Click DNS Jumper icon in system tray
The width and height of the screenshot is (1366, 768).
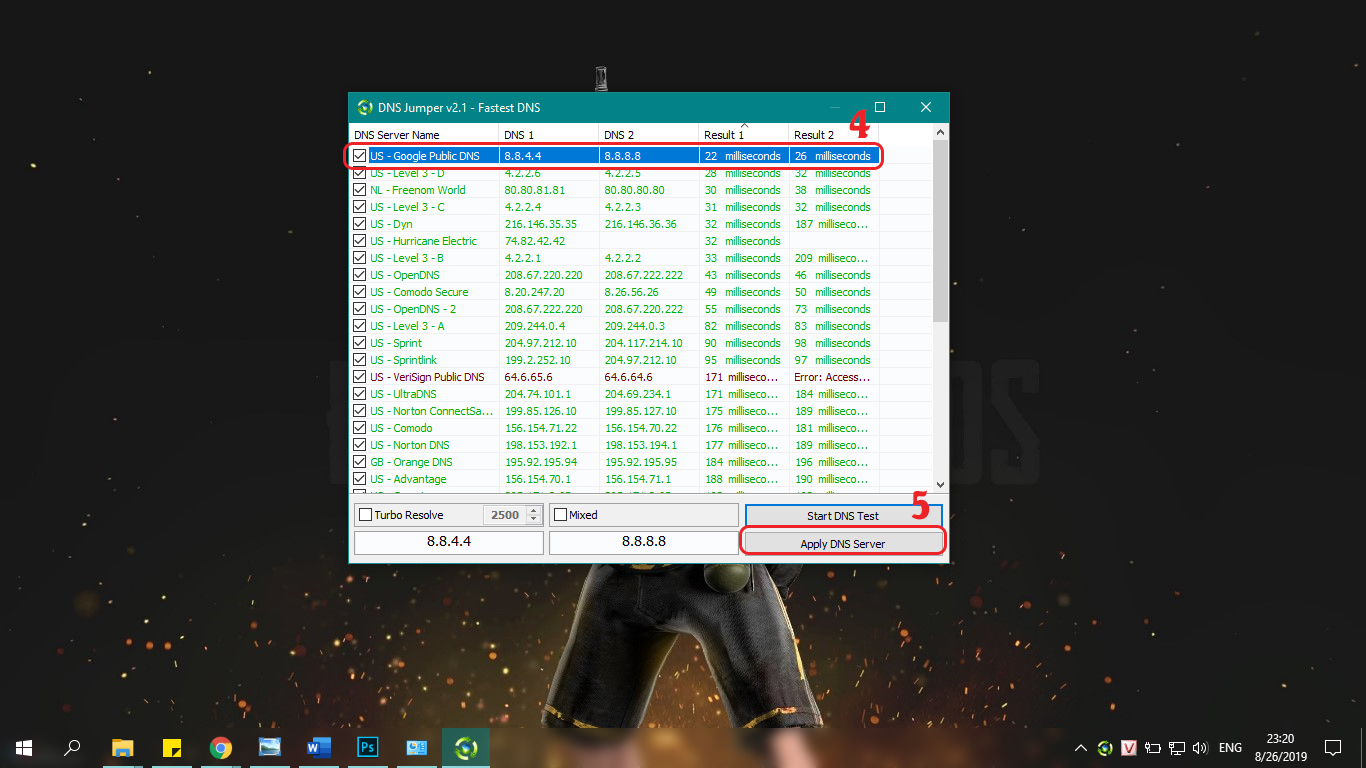pyautogui.click(x=1105, y=747)
